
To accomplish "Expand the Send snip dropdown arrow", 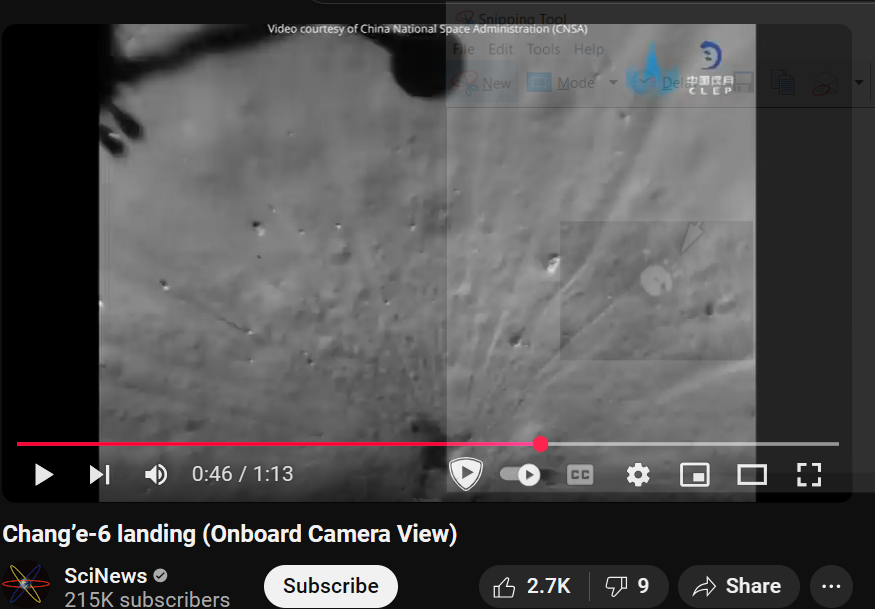I will click(859, 83).
